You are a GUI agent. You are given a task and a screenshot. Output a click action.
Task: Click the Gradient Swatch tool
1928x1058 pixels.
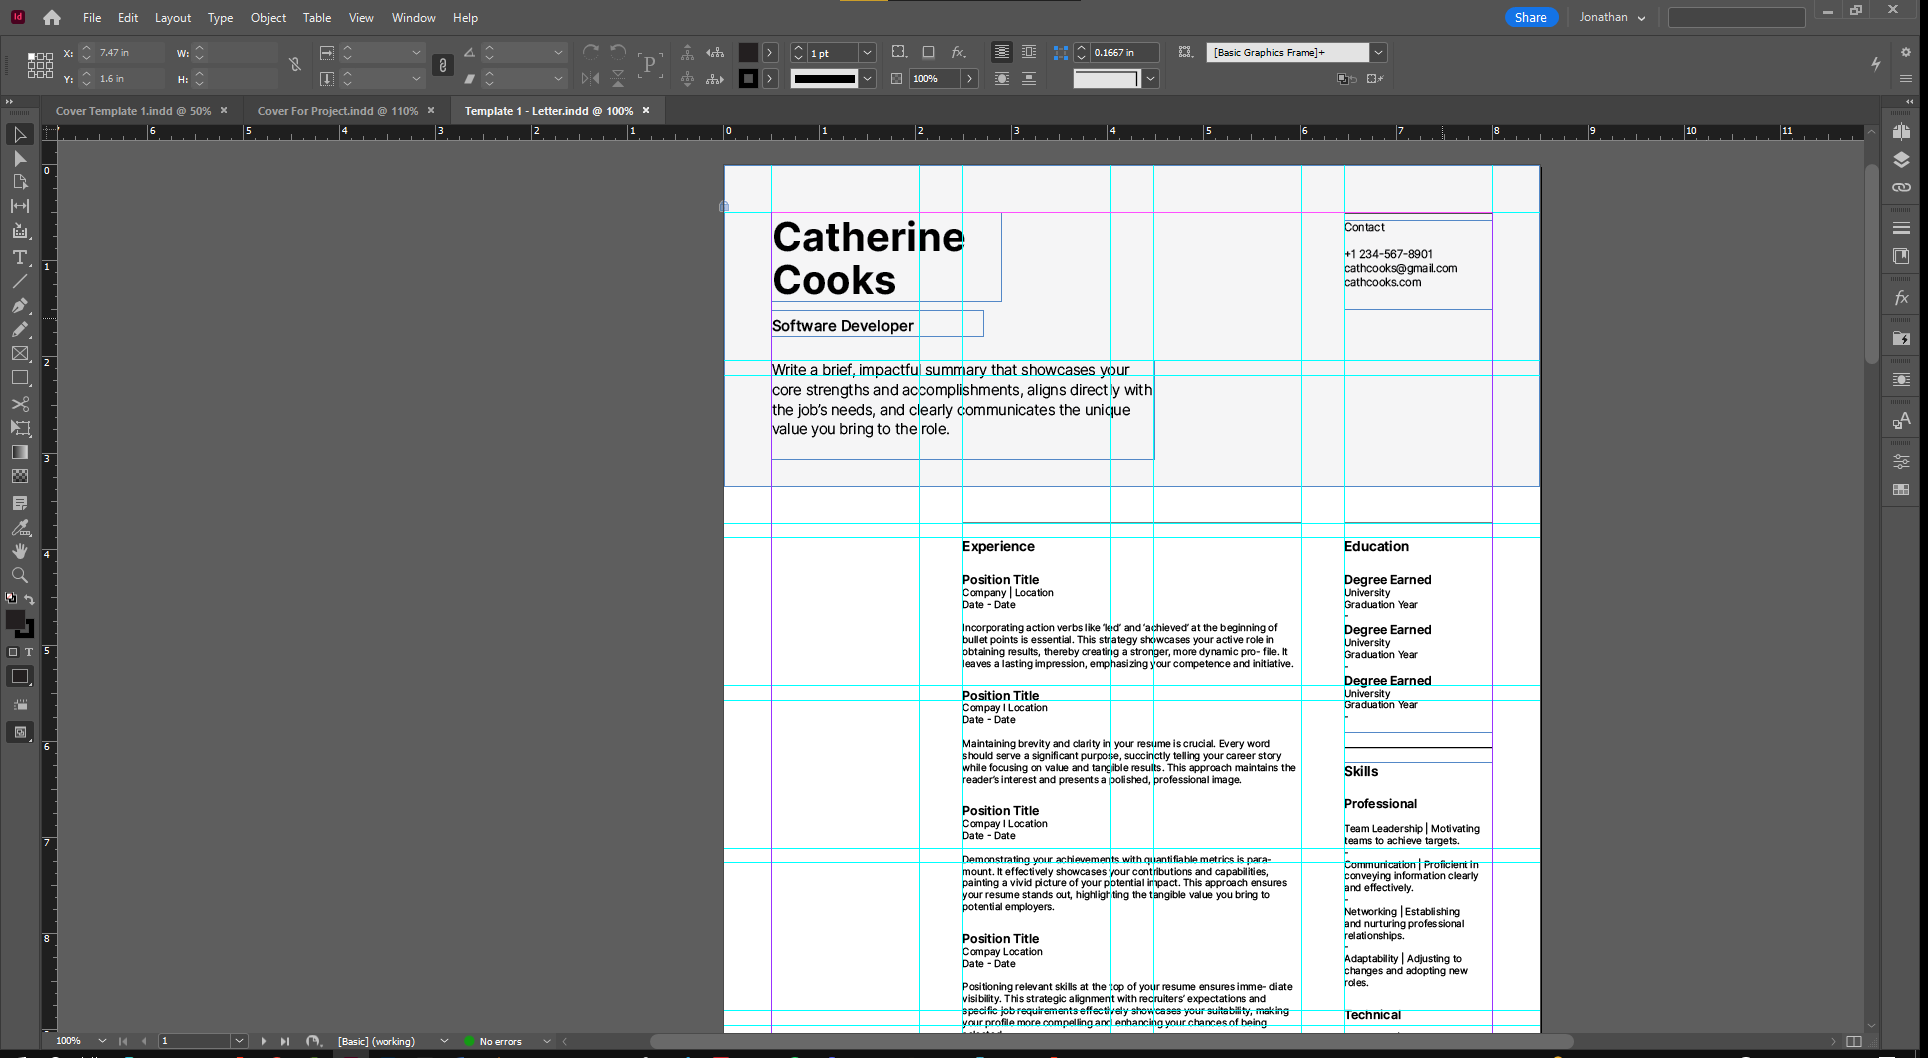click(x=19, y=452)
